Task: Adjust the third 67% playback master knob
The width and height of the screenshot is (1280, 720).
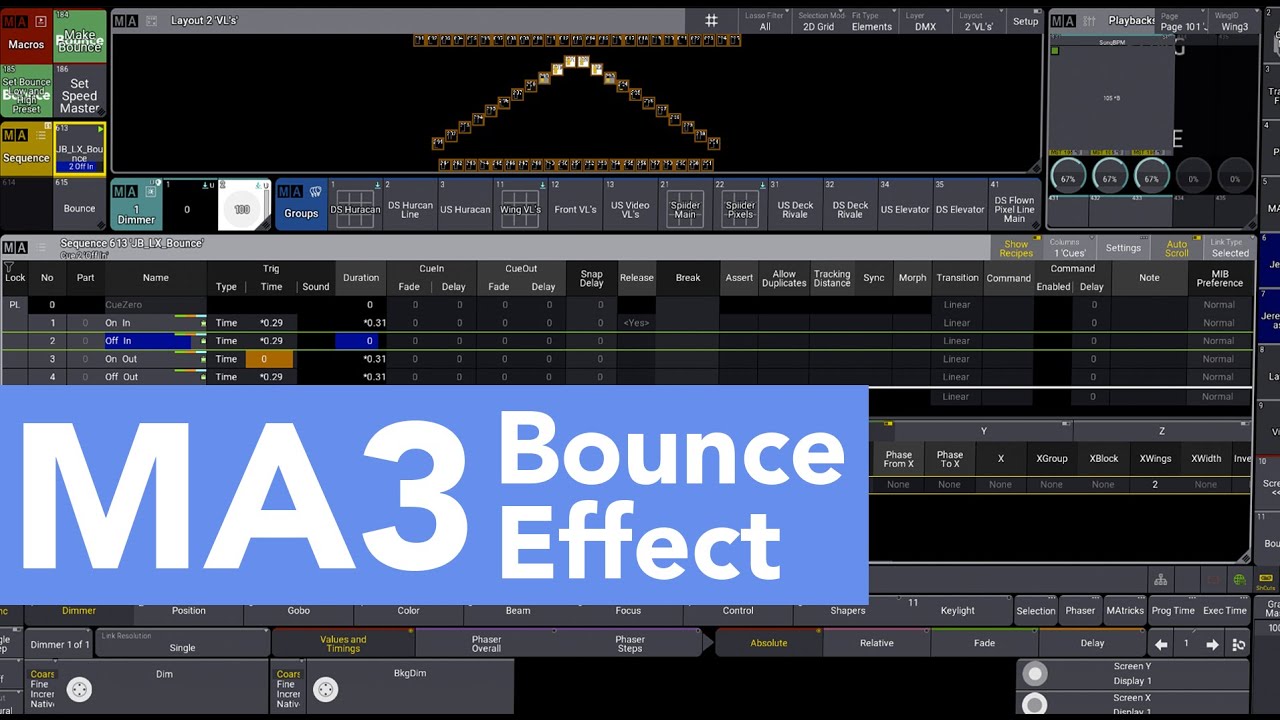Action: [x=1151, y=178]
